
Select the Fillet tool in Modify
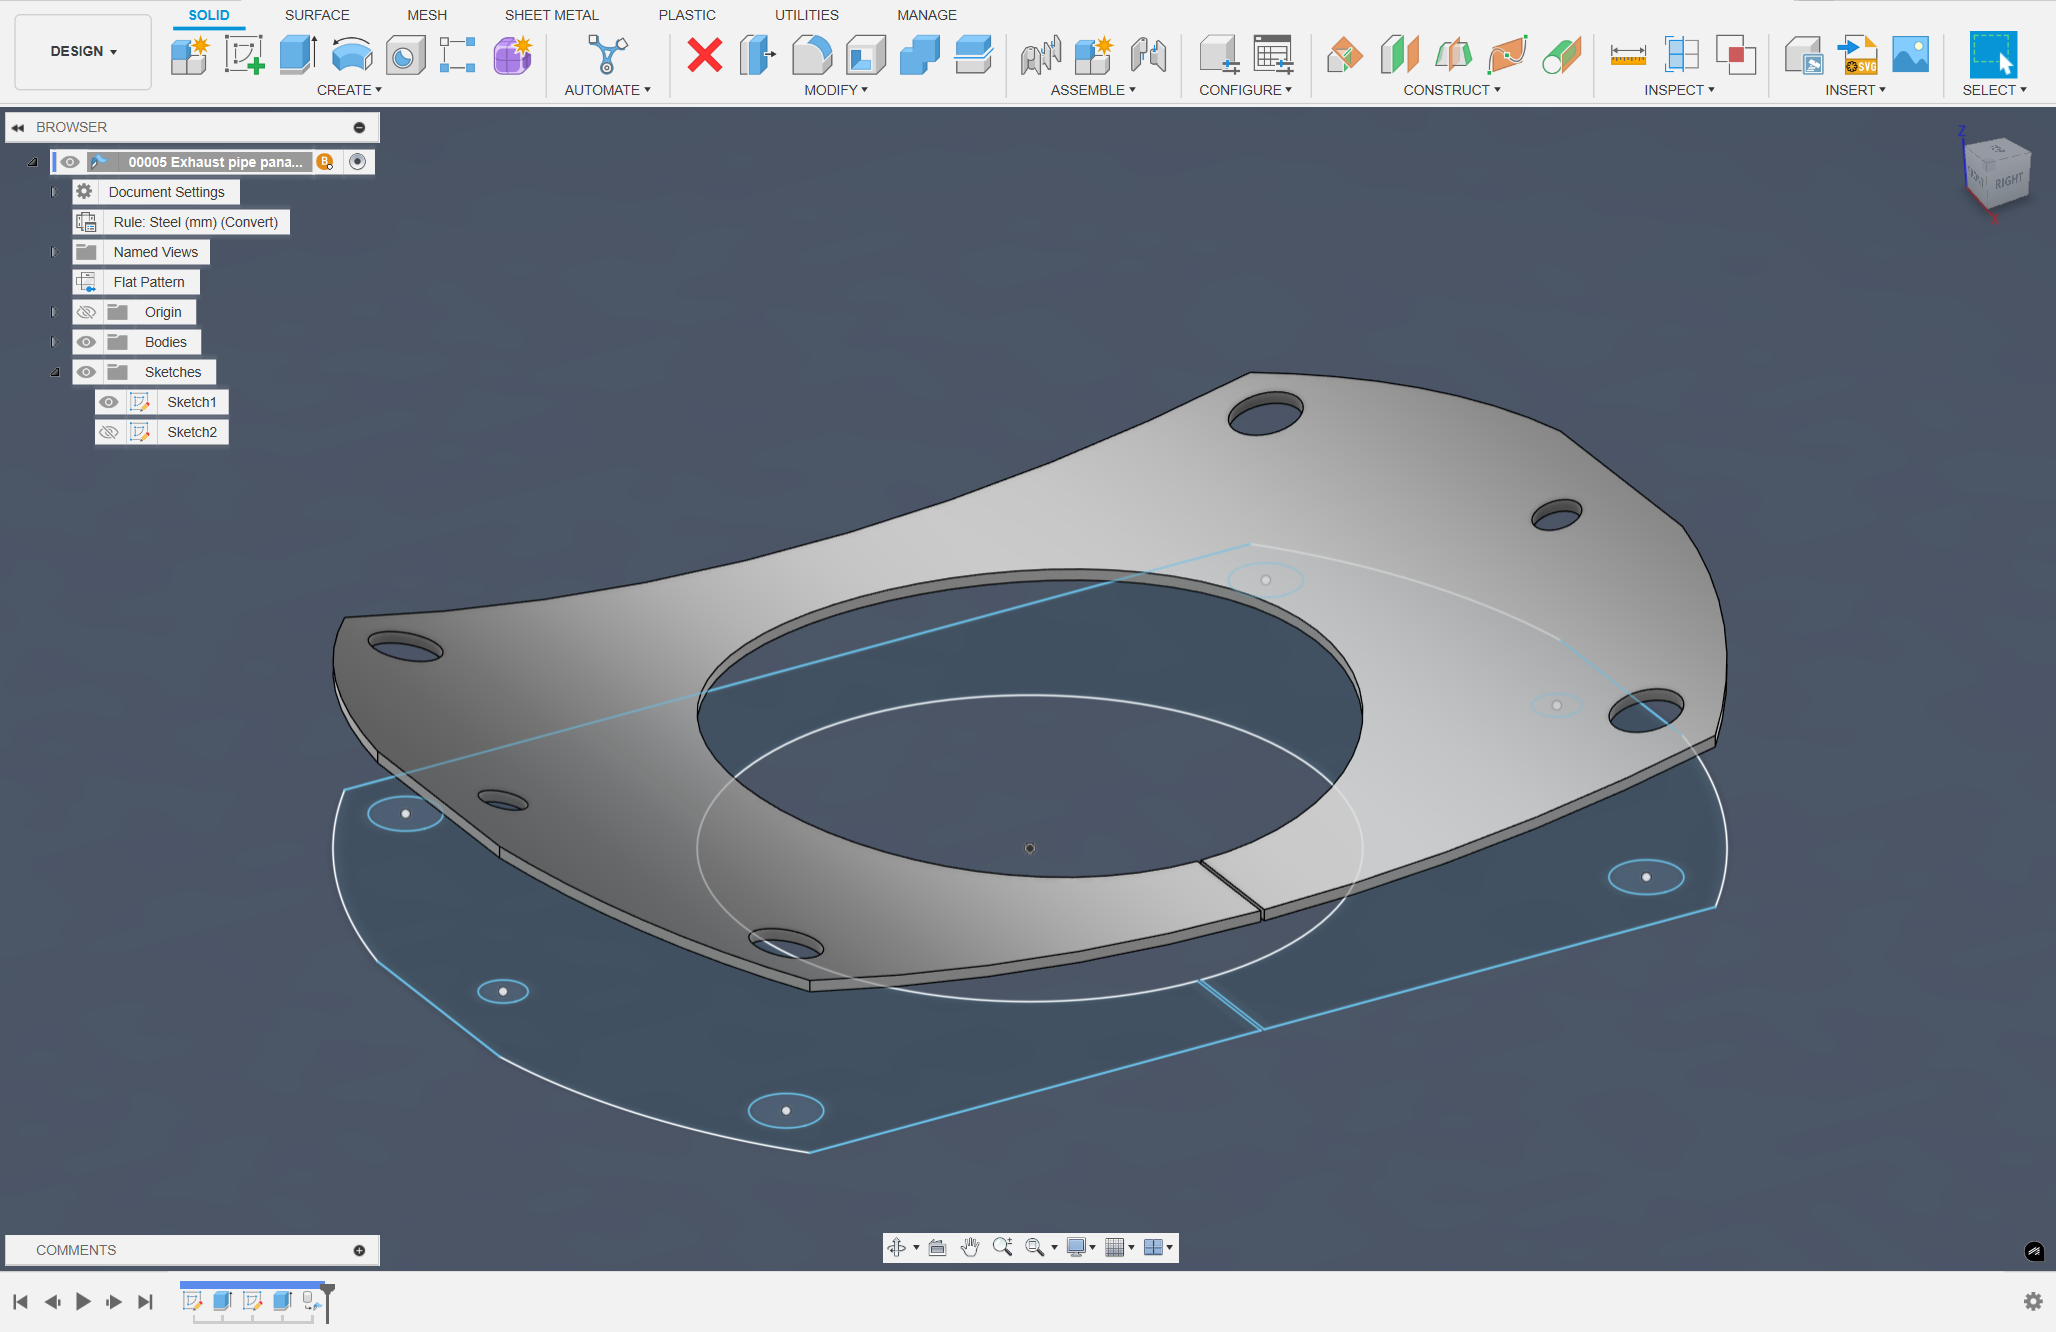(811, 54)
